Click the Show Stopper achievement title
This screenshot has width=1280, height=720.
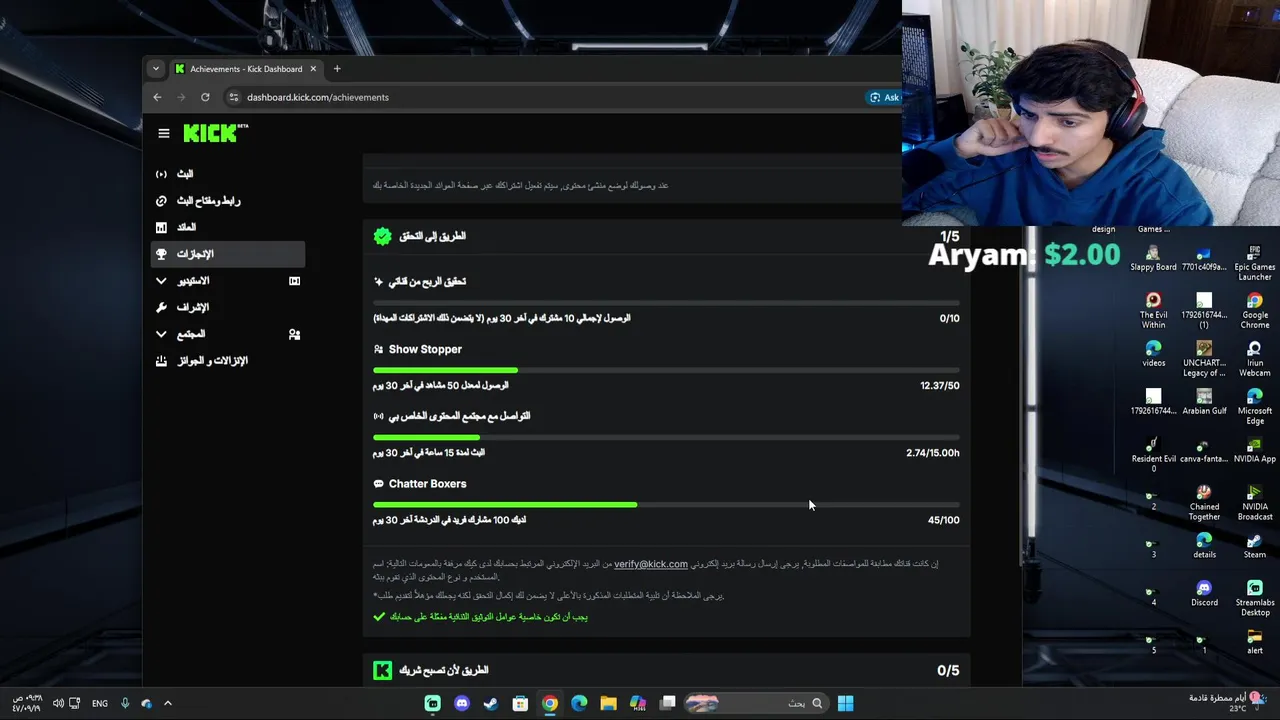(425, 349)
